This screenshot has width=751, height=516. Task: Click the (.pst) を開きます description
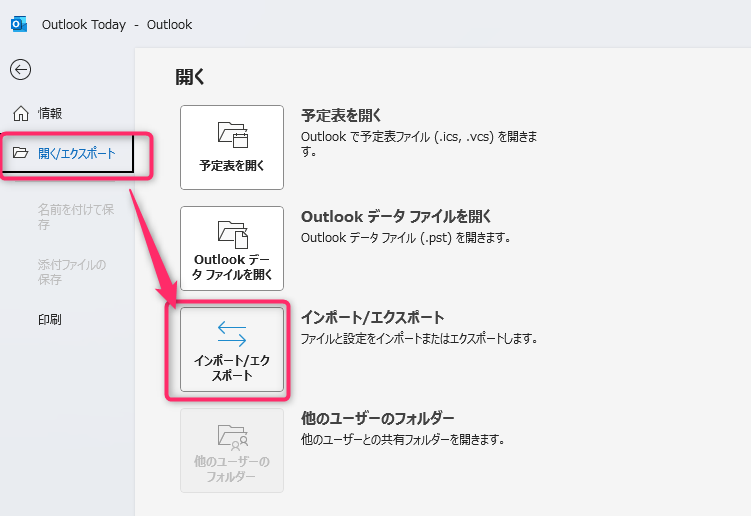point(406,238)
